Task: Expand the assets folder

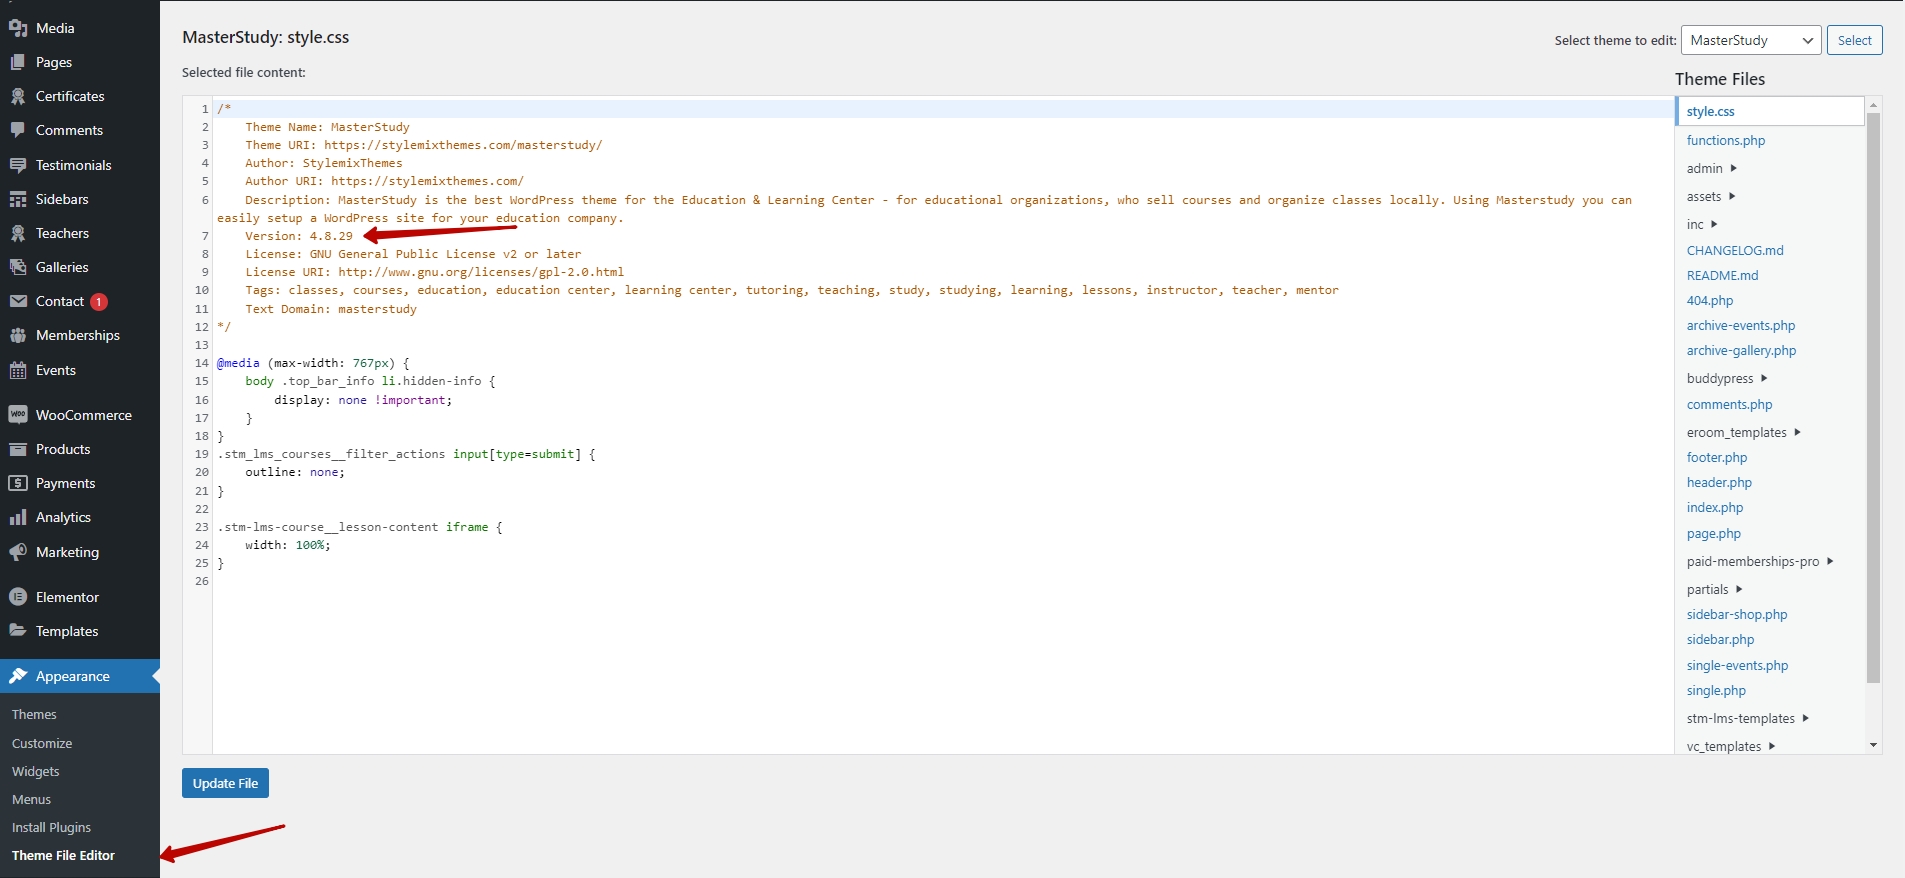Action: pos(1710,196)
